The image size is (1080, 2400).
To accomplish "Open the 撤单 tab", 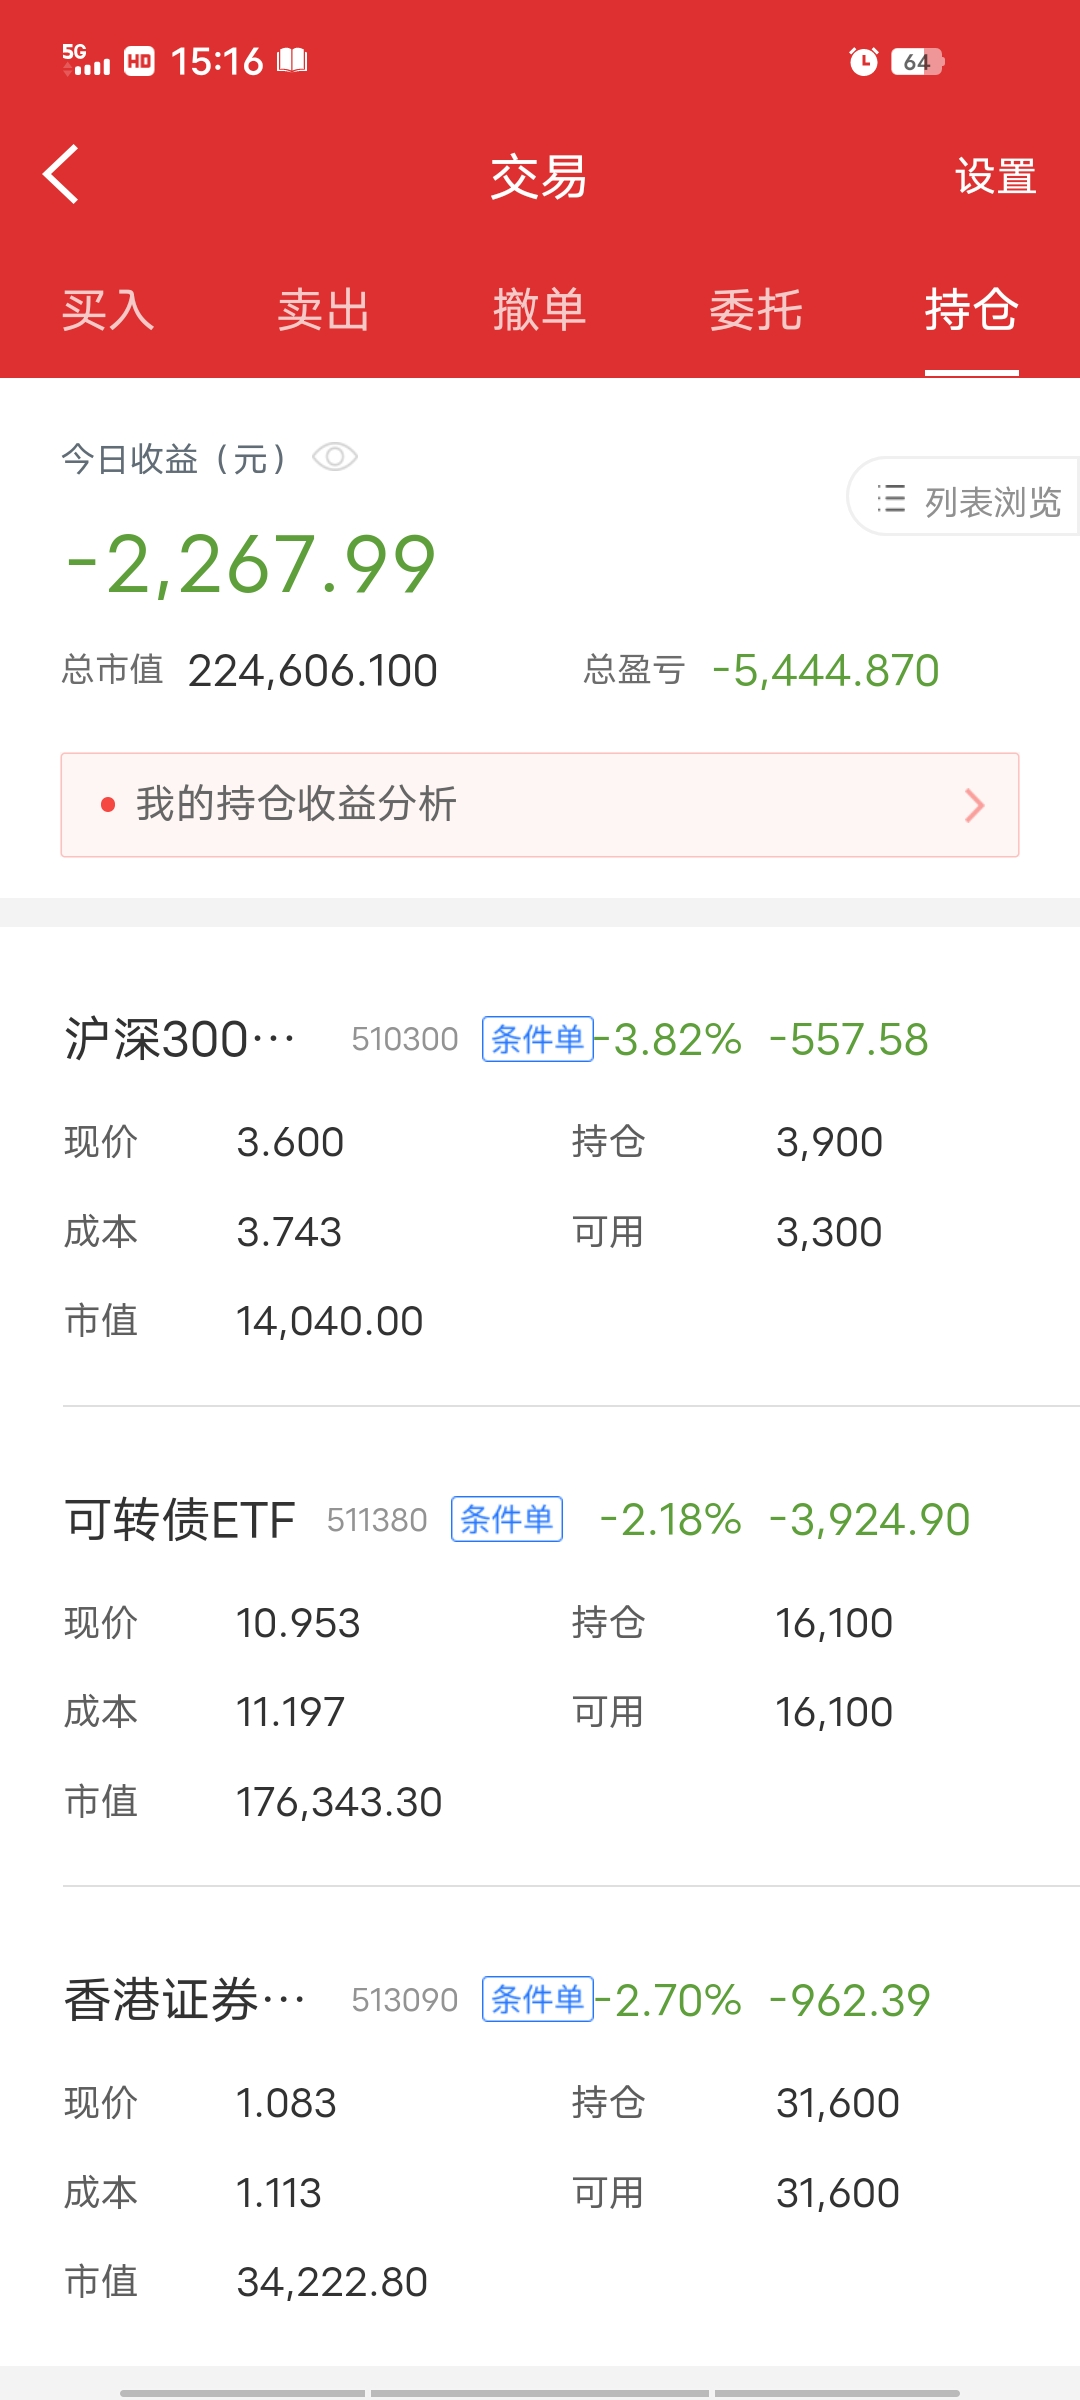I will click(539, 310).
